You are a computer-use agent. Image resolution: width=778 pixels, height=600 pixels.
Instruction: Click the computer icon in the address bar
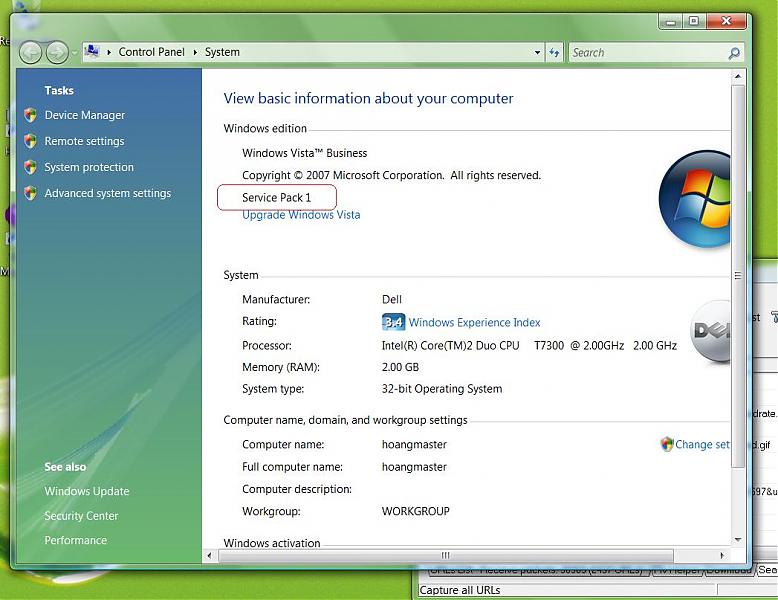click(x=92, y=52)
